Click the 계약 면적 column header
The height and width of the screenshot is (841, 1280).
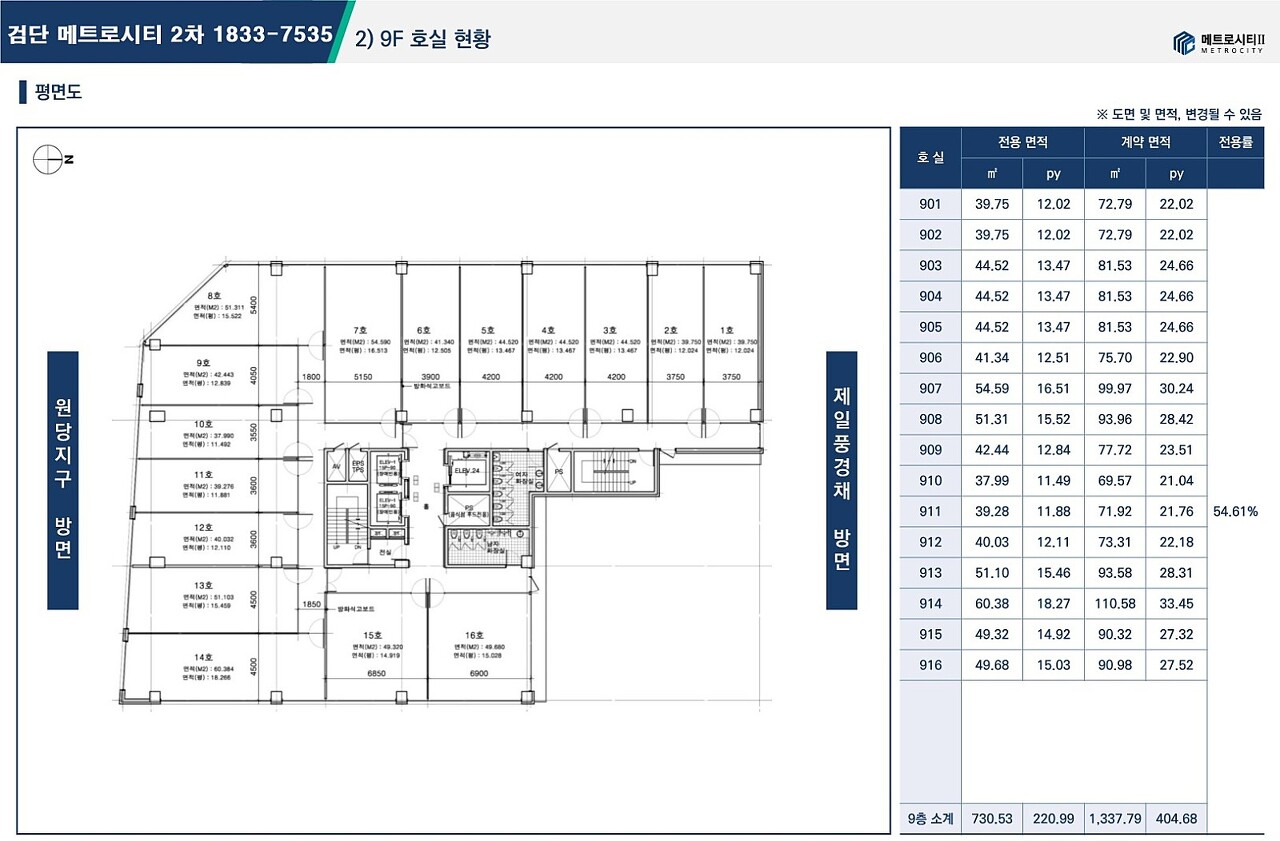[x=1146, y=143]
